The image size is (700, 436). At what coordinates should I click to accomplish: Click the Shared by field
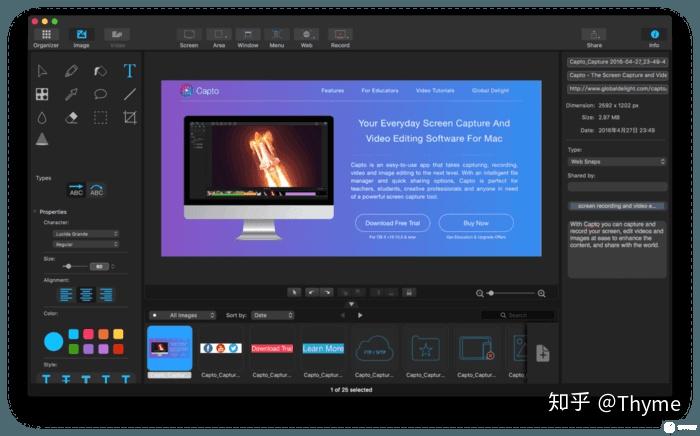point(617,187)
